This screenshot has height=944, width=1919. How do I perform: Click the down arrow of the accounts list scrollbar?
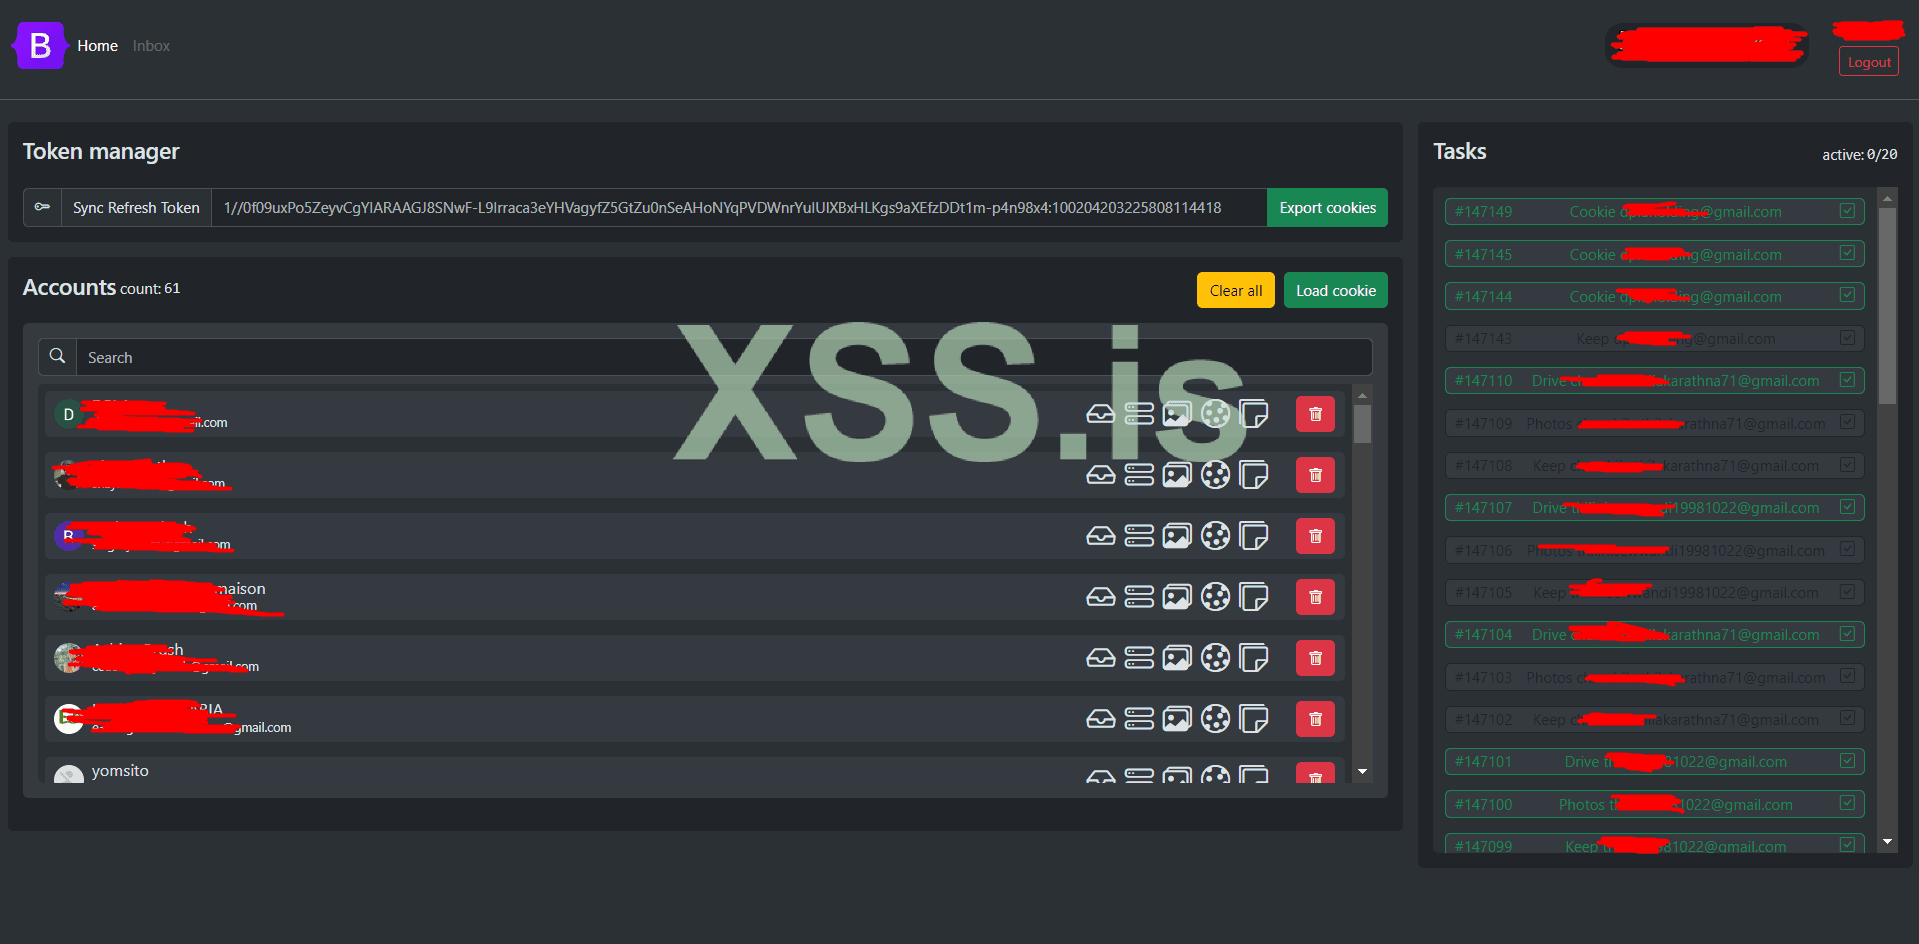1362,772
